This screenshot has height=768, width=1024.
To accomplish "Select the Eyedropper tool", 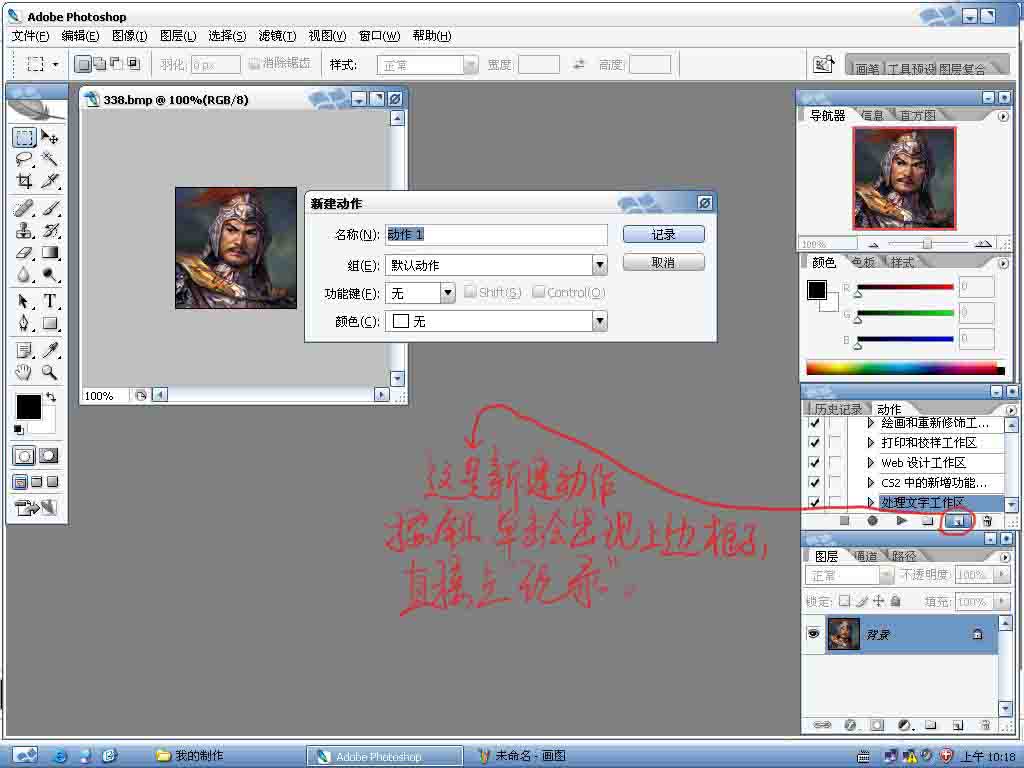I will click(50, 351).
